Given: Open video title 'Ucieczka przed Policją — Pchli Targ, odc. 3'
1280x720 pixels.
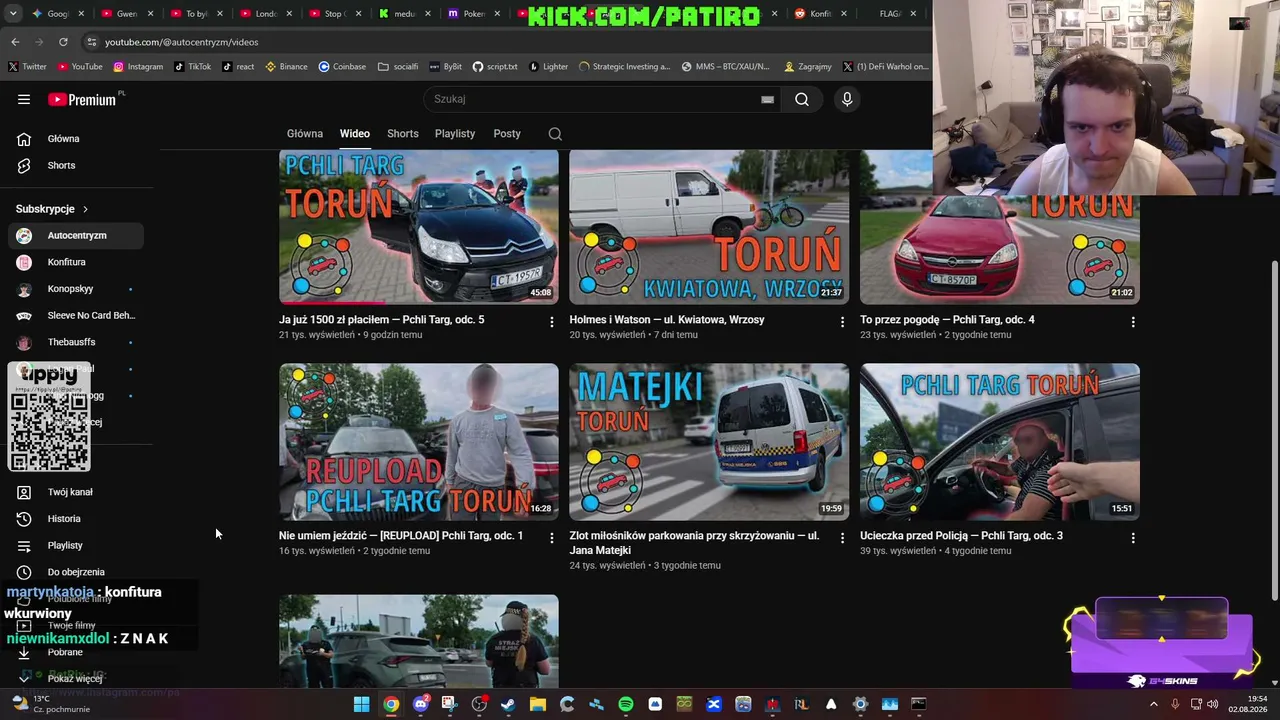Looking at the screenshot, I should [x=961, y=536].
